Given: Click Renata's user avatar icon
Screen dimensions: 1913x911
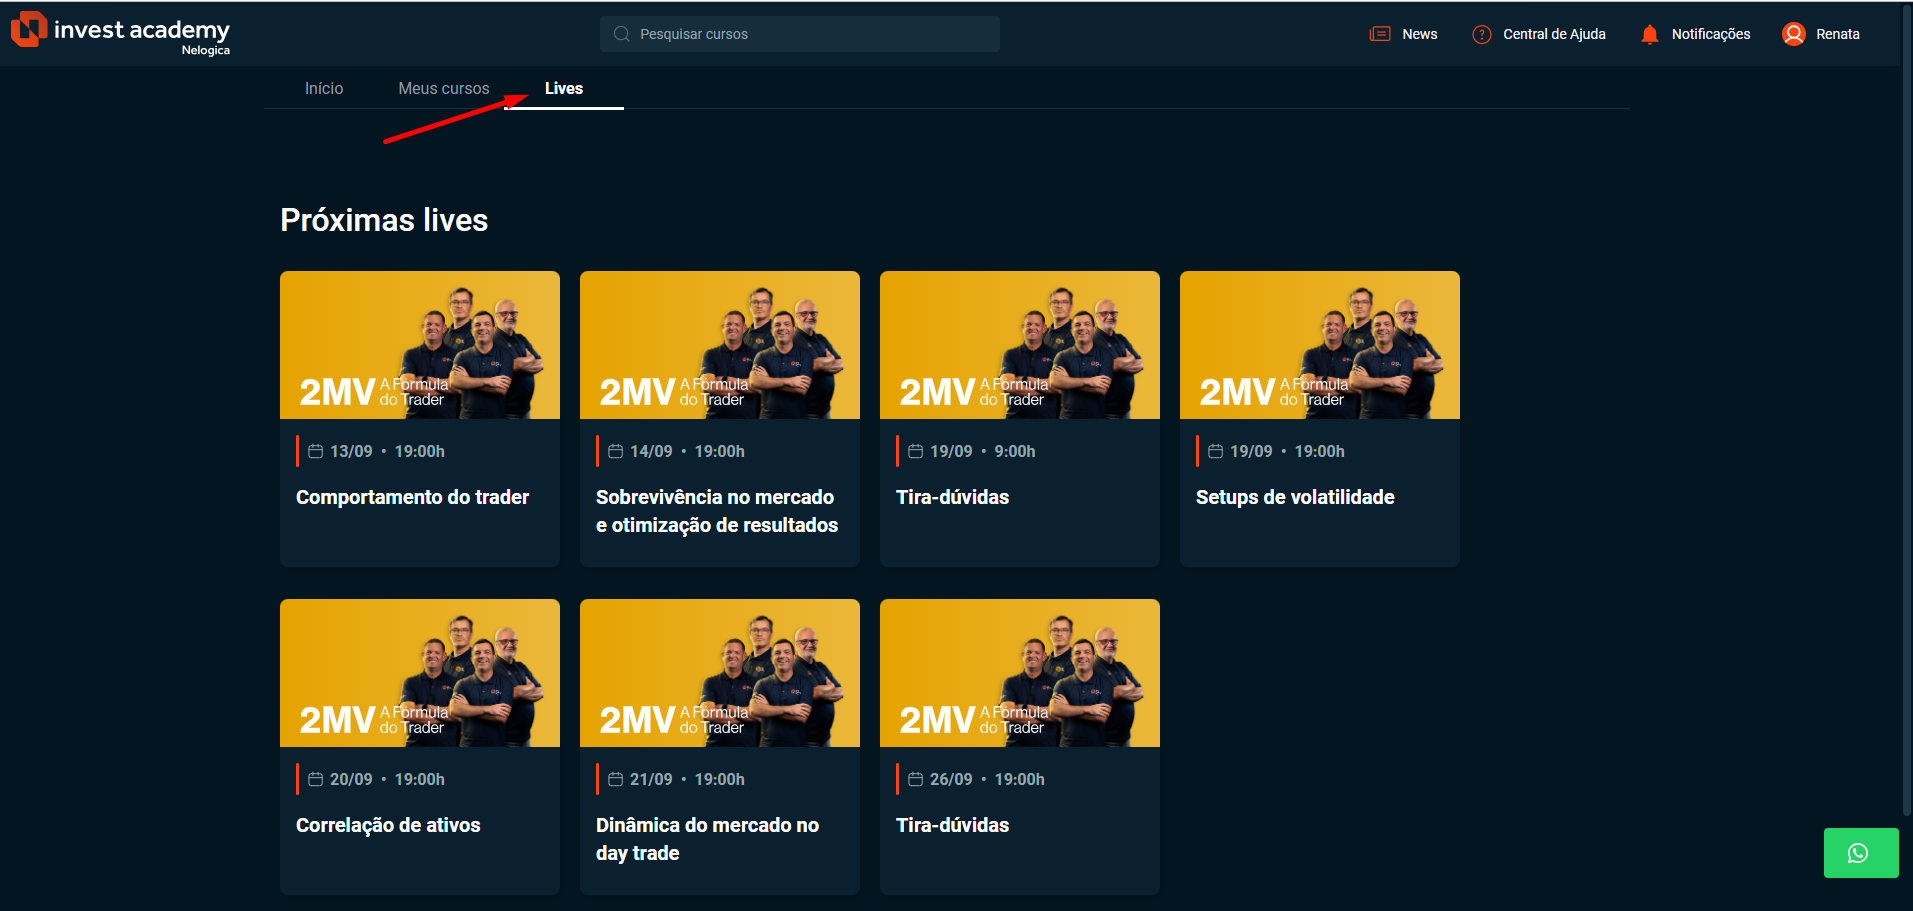Looking at the screenshot, I should (x=1794, y=34).
